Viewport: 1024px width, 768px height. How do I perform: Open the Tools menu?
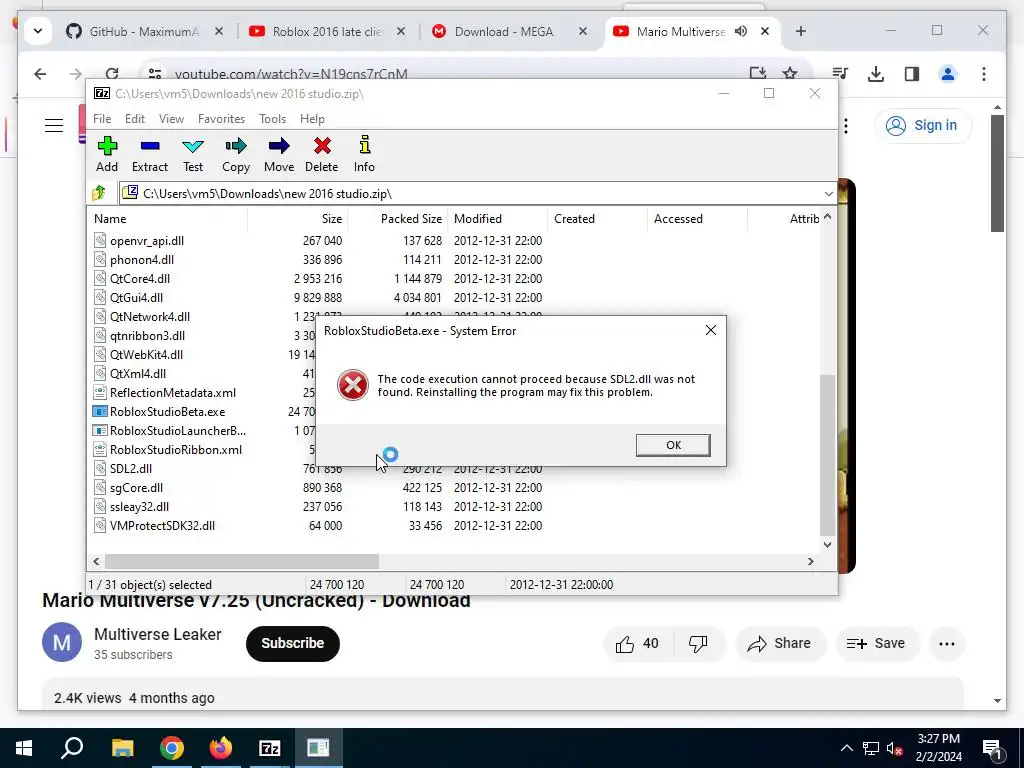point(272,119)
